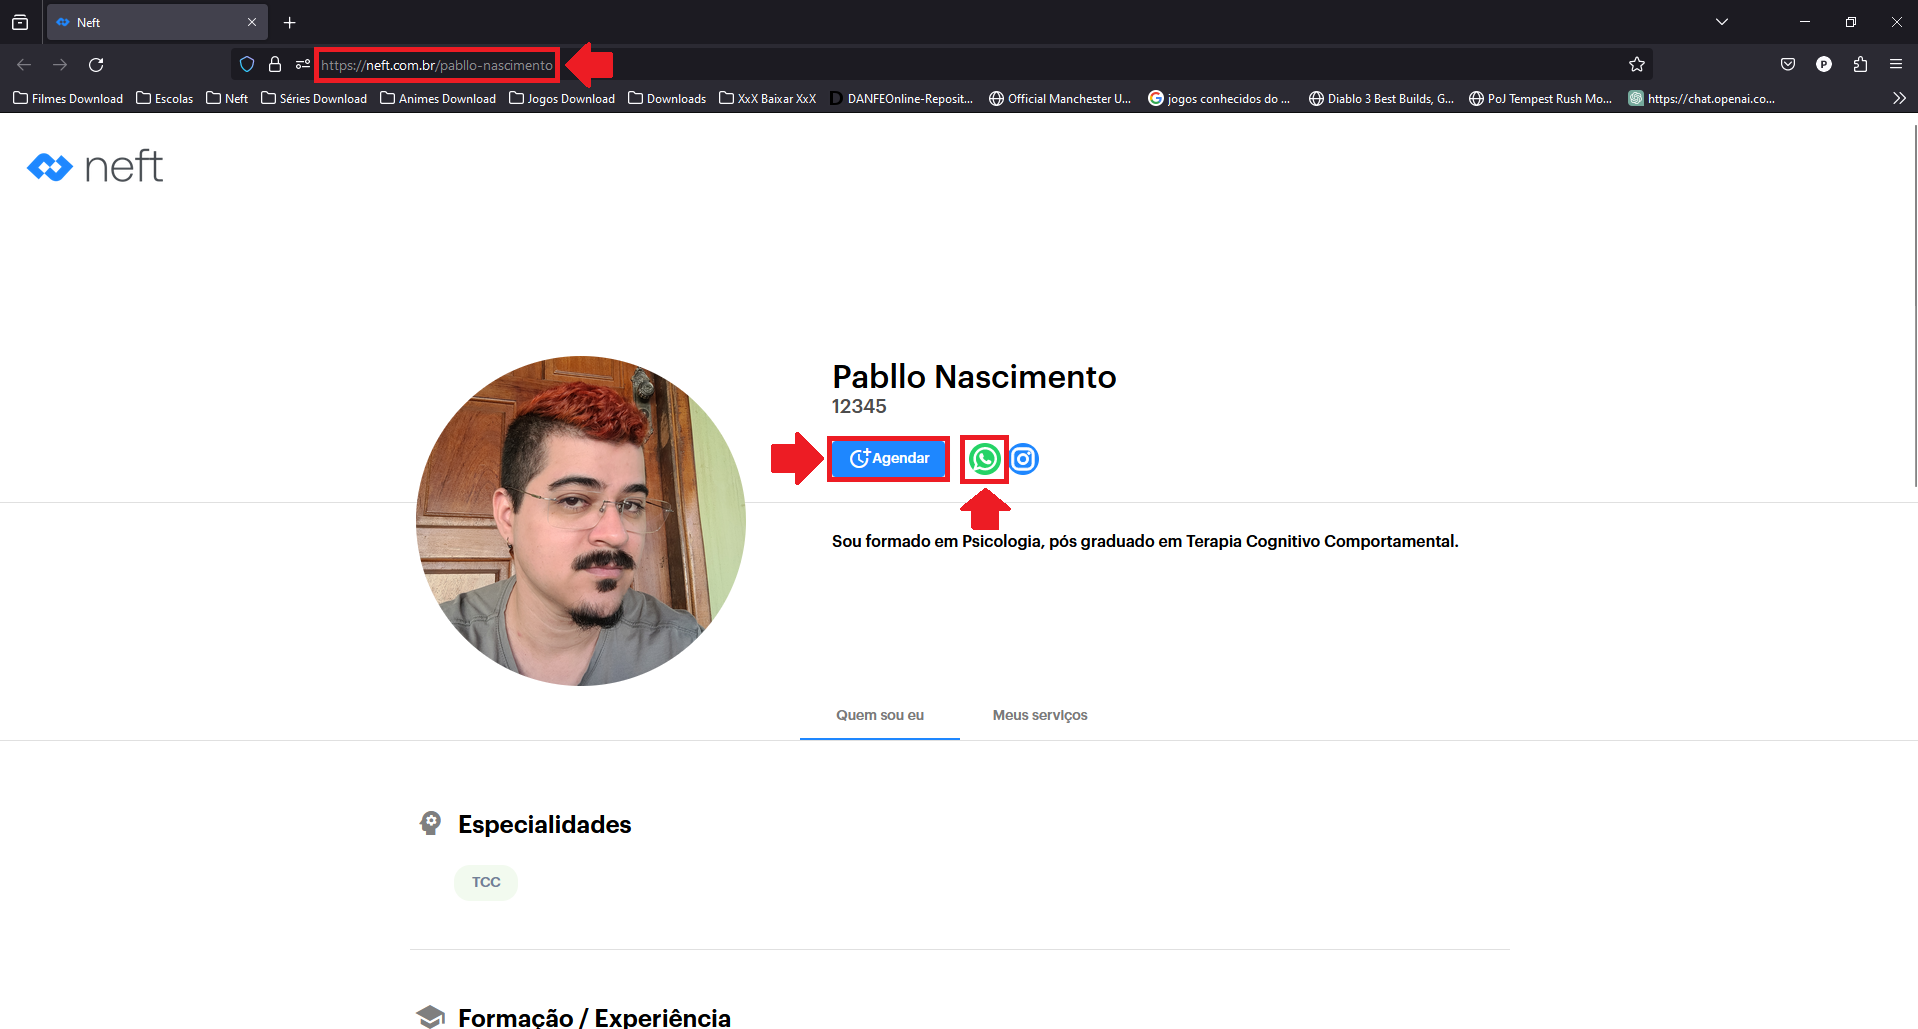This screenshot has width=1918, height=1029.
Task: Open the list all tabs dropdown
Action: [1722, 22]
